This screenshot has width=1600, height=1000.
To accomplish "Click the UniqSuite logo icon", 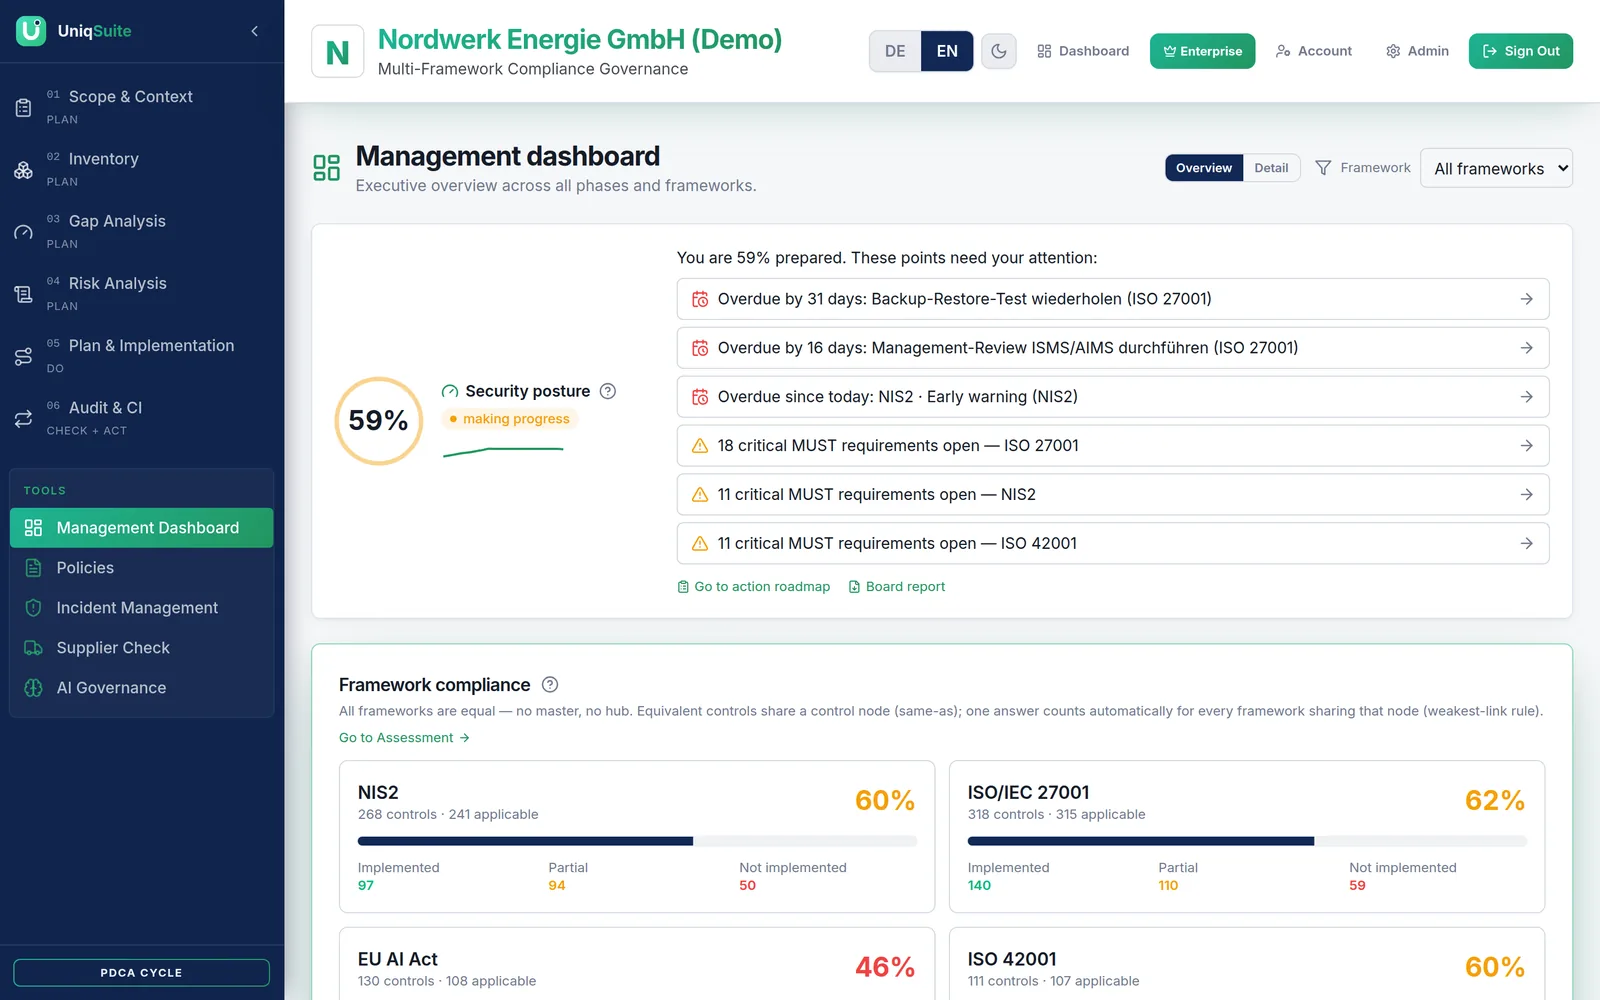I will pyautogui.click(x=31, y=31).
